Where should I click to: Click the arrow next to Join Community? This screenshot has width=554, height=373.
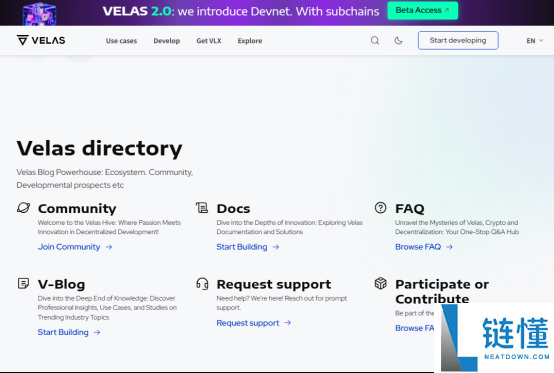[109, 247]
